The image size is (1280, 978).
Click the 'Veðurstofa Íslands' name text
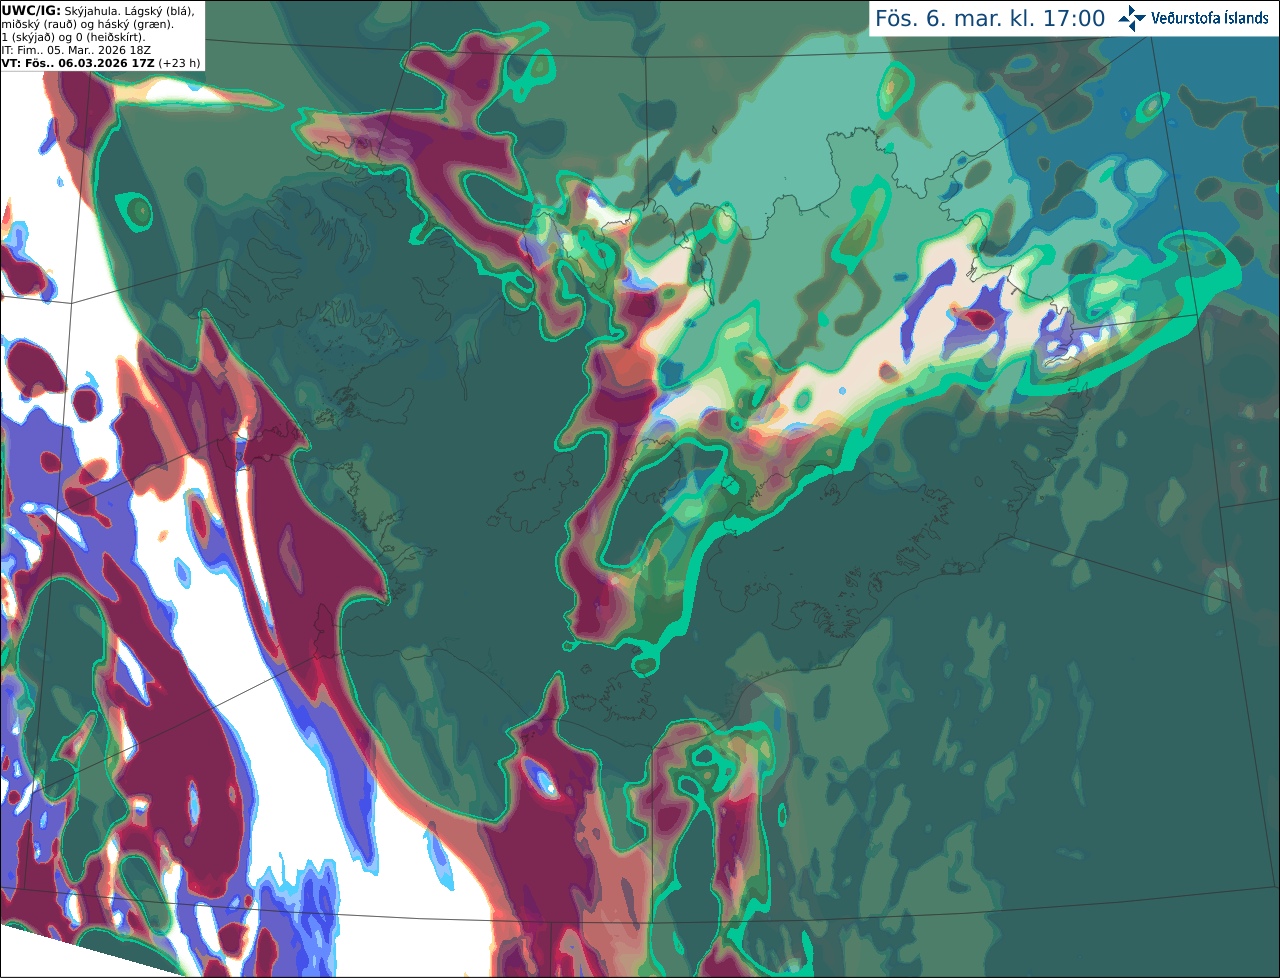[1210, 18]
